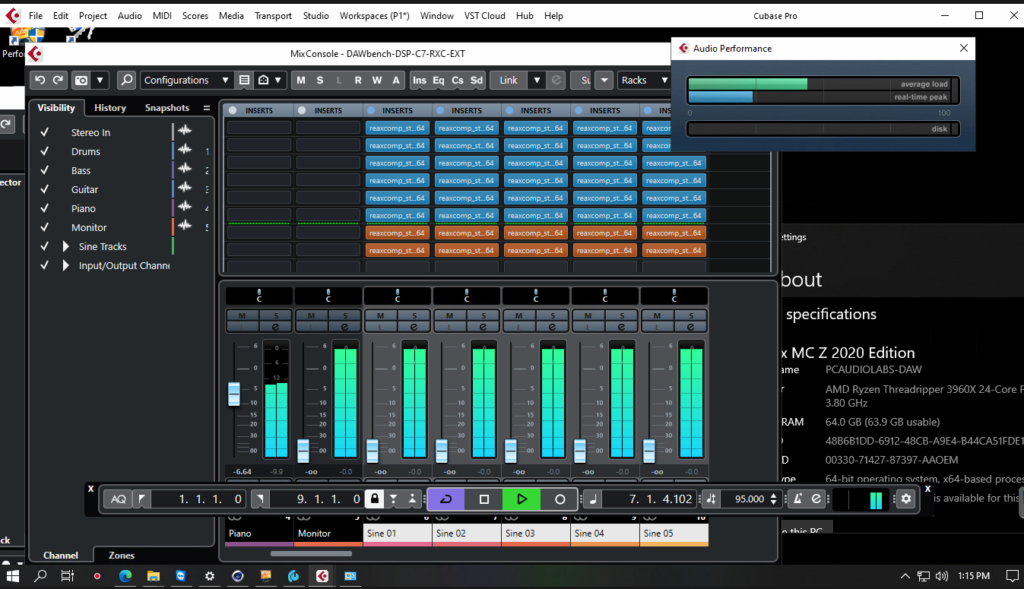Open dropdown arrow next to Su button
This screenshot has width=1024, height=589.
[604, 80]
